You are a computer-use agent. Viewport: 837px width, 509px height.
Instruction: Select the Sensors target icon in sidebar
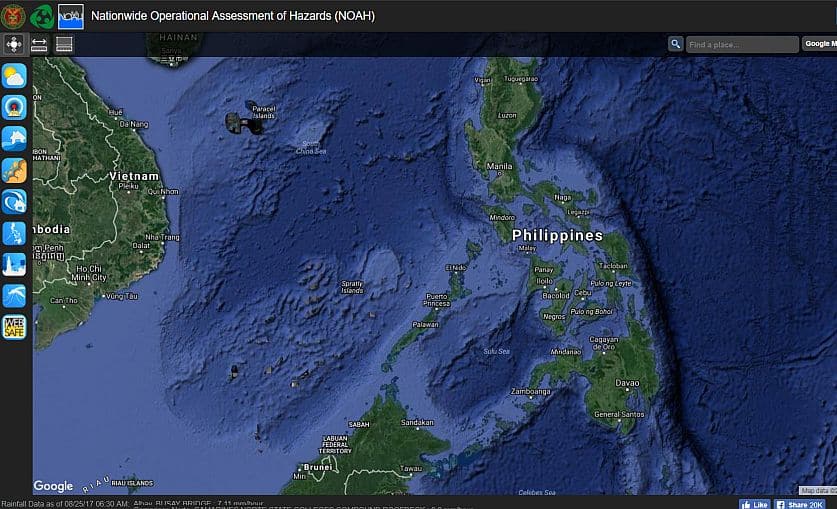(14, 108)
